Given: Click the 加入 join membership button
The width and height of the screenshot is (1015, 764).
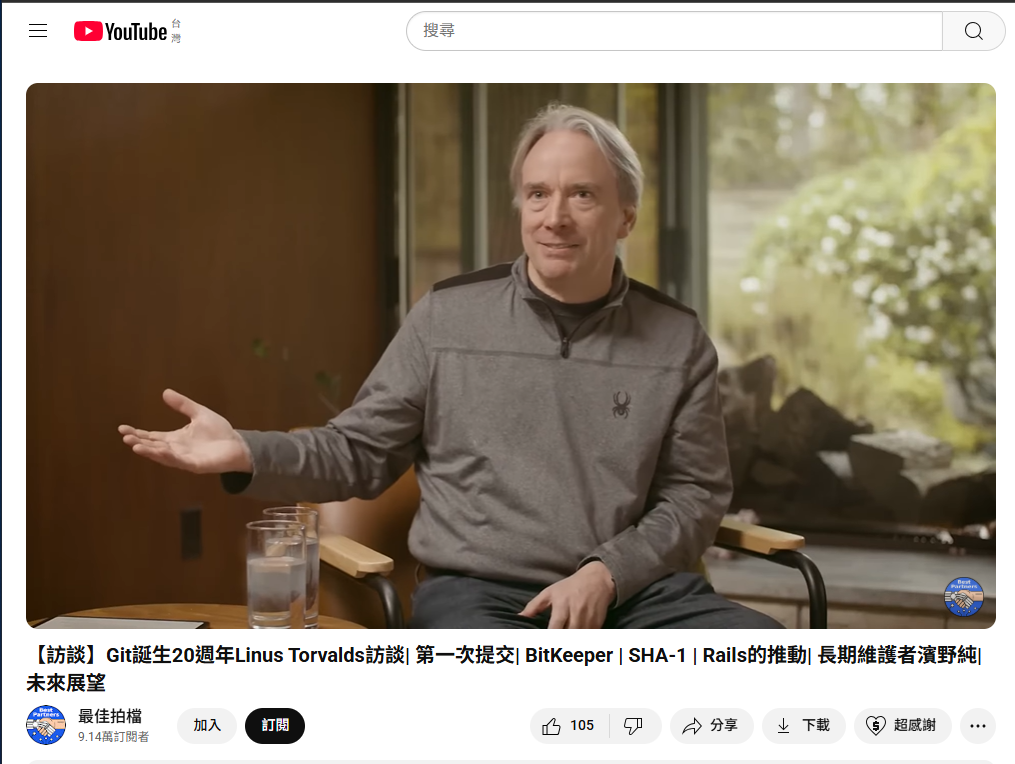Looking at the screenshot, I should click(x=207, y=726).
